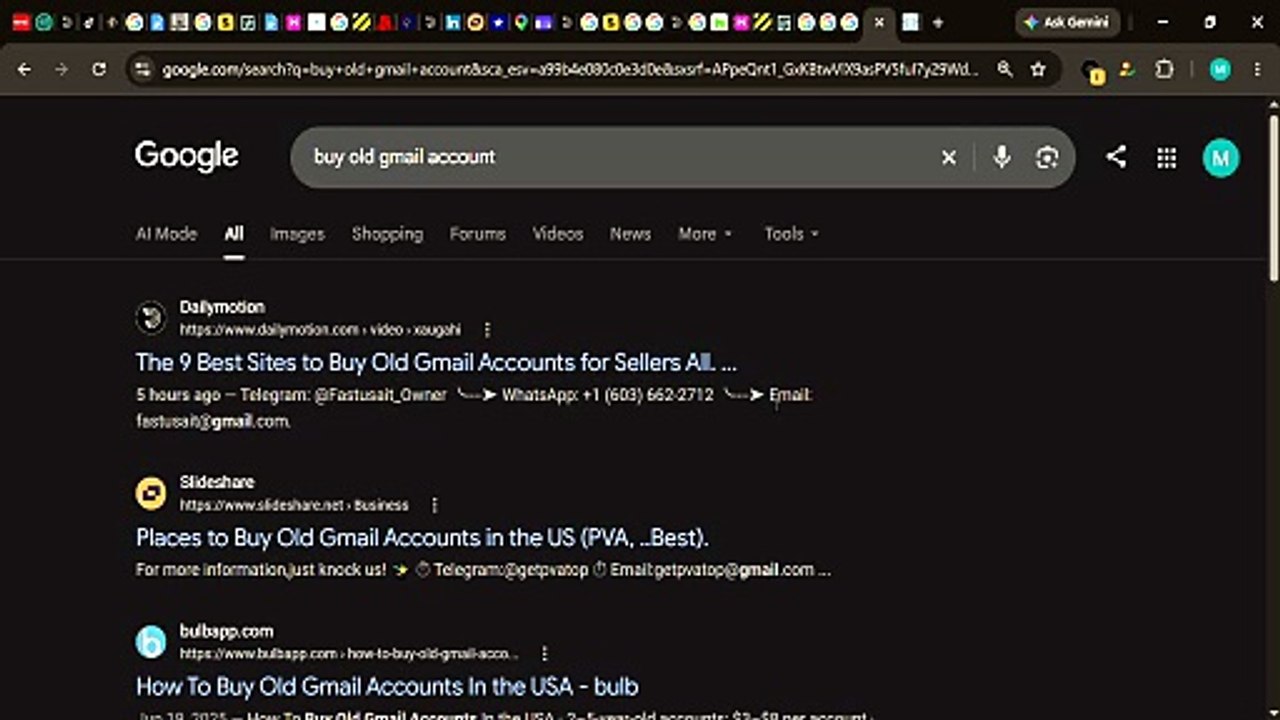Open 'Places to Buy Old Gmail Accounts' result
This screenshot has width=1280, height=720.
422,538
